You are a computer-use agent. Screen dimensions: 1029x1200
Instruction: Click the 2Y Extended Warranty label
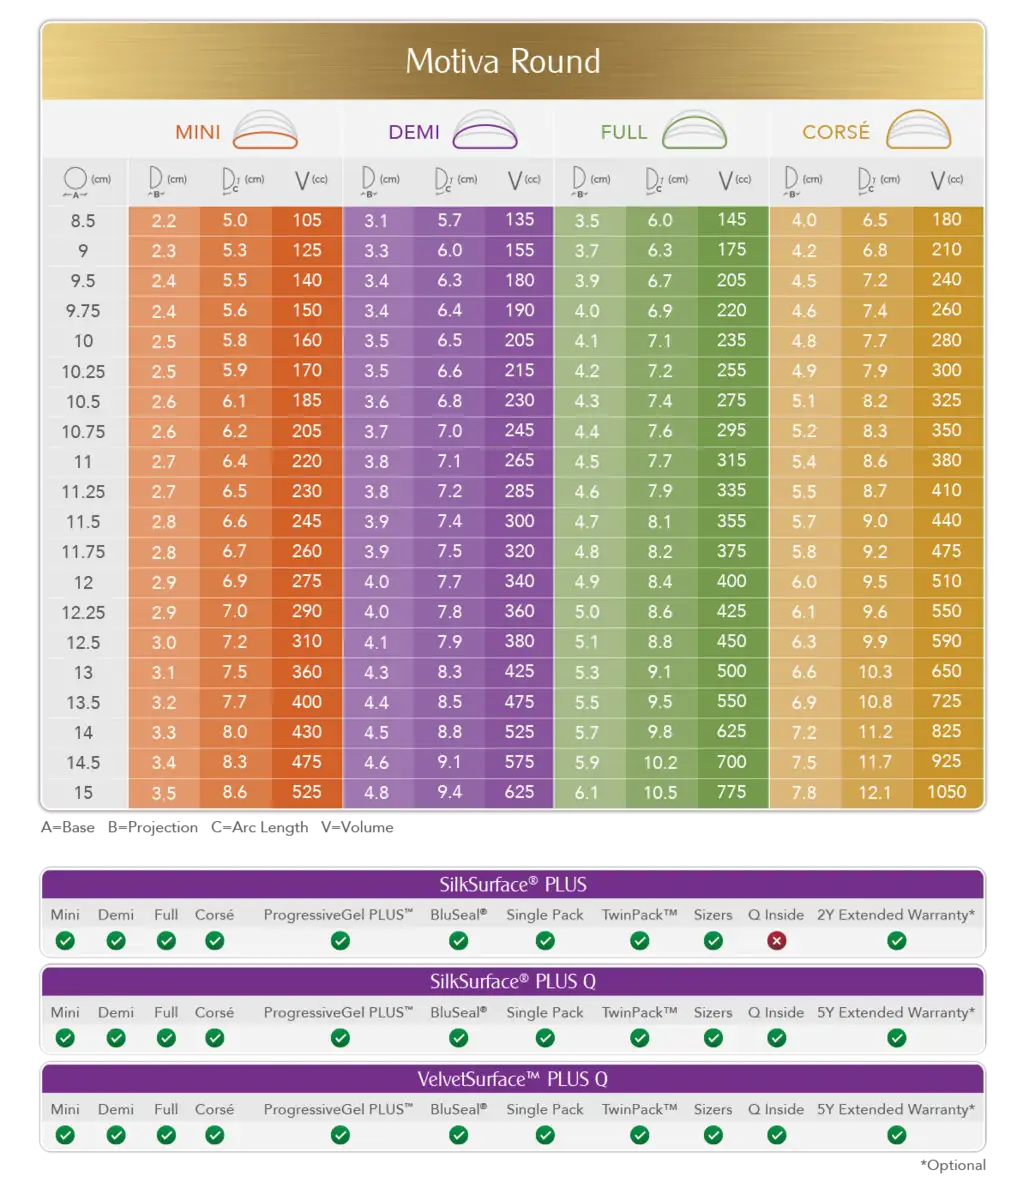[x=893, y=915]
